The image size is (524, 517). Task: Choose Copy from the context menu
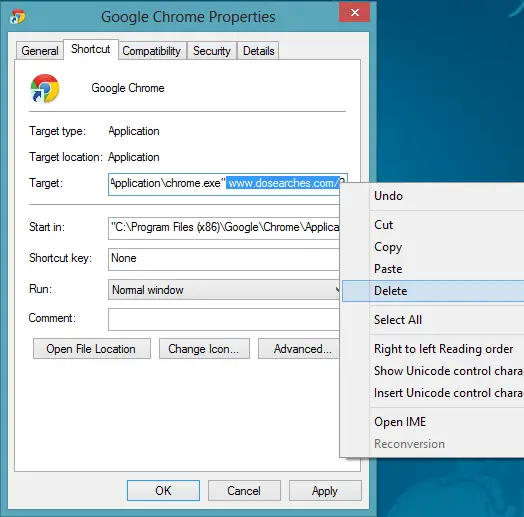click(433, 247)
